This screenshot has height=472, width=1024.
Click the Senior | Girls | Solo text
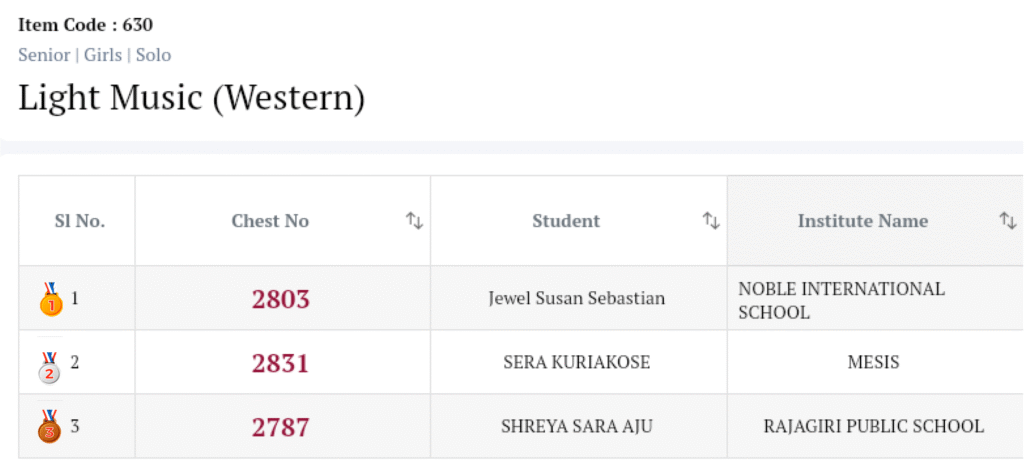(x=94, y=55)
